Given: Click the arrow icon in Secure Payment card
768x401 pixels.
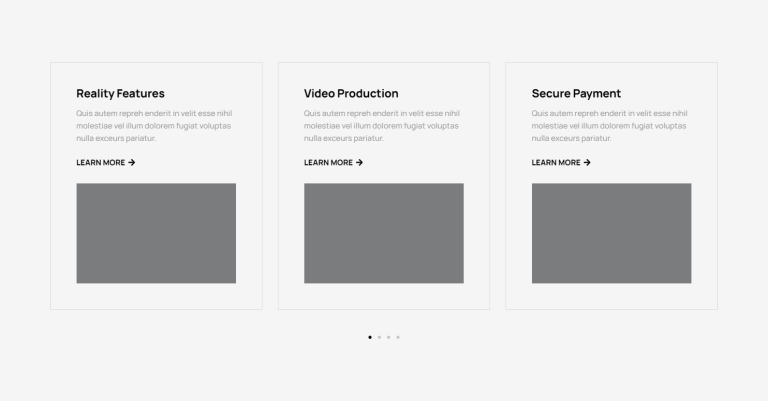Looking at the screenshot, I should point(587,163).
